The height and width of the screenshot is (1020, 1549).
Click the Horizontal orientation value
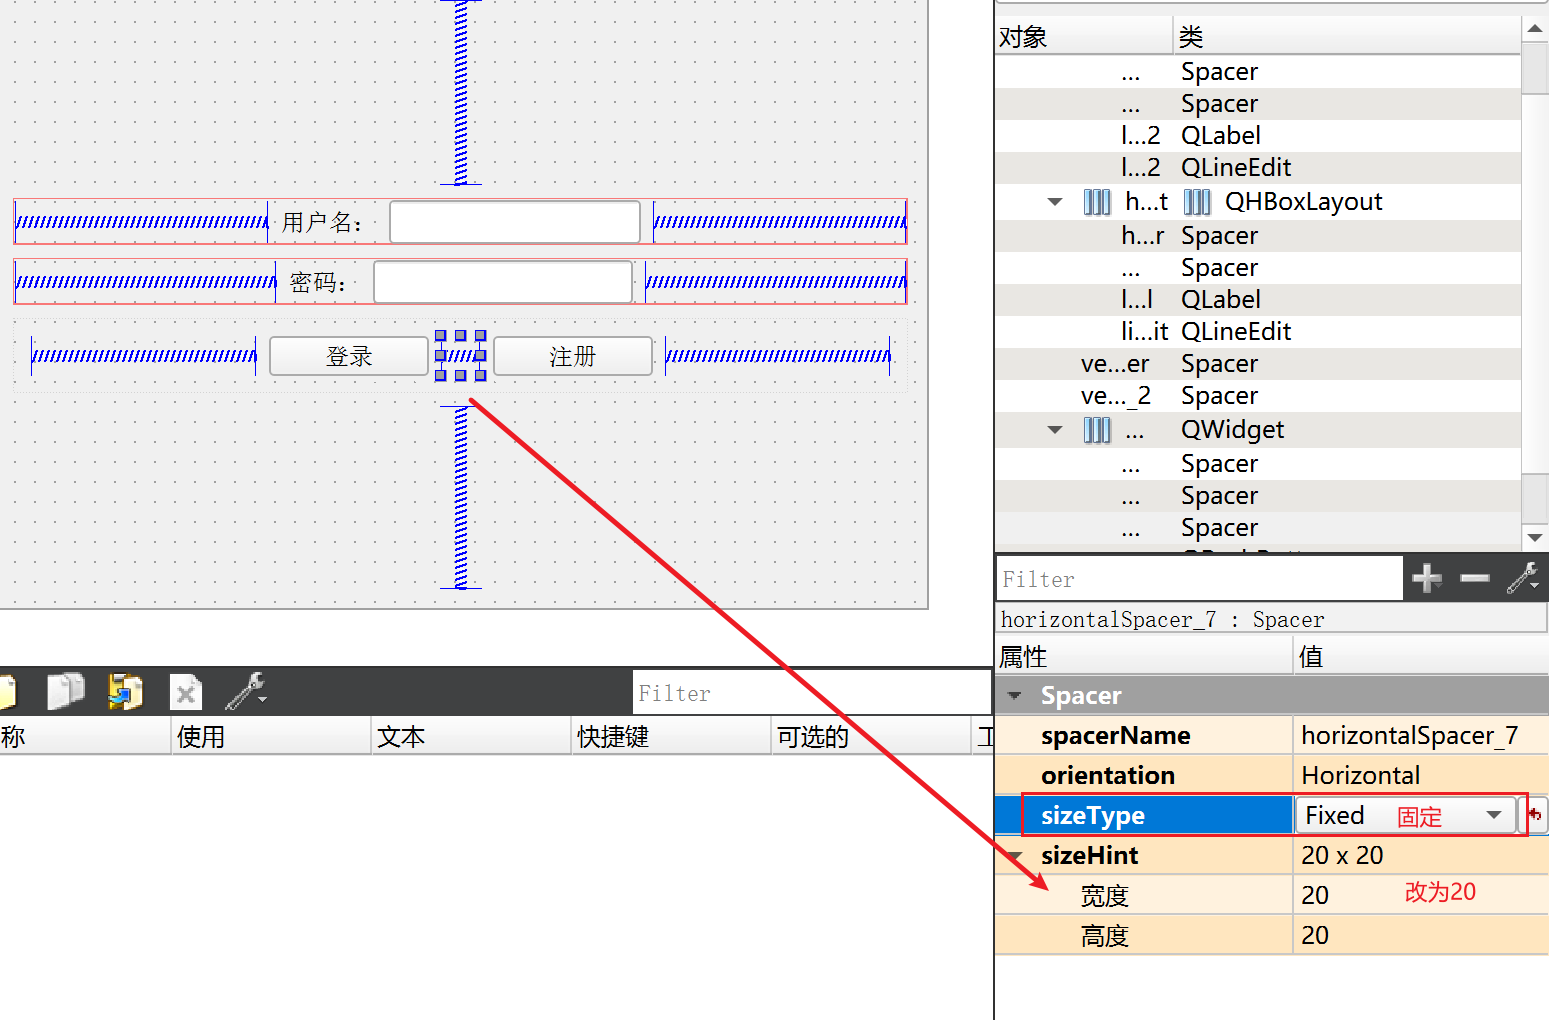pyautogui.click(x=1360, y=775)
